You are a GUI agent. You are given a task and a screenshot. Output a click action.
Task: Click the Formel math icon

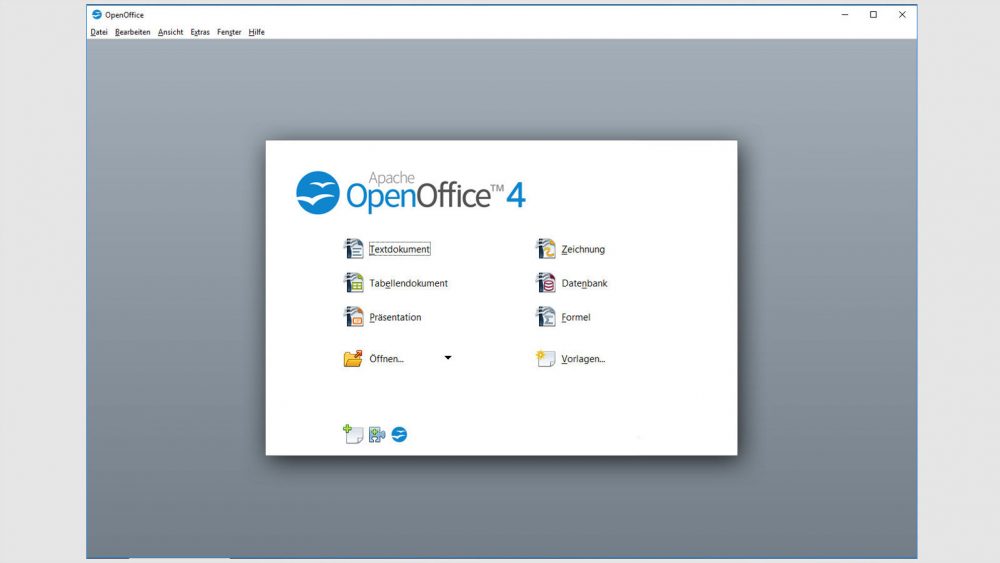[545, 317]
